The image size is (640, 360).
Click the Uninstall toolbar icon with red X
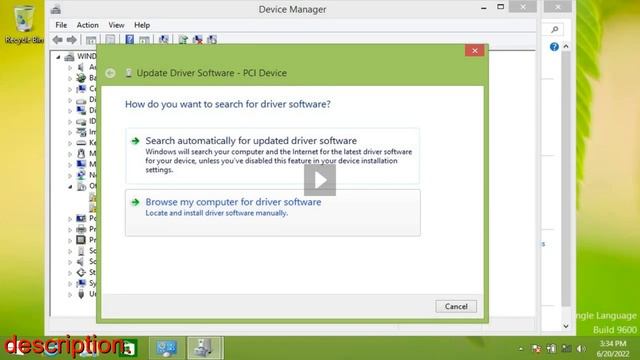pyautogui.click(x=198, y=40)
